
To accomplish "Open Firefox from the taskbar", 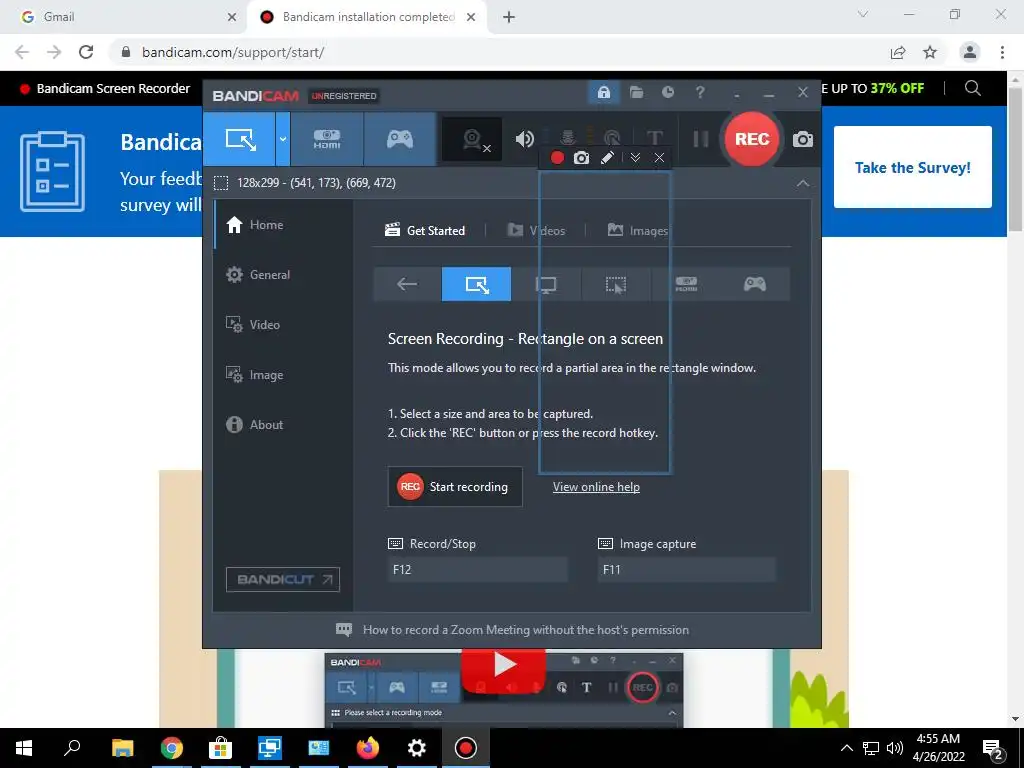I will click(x=368, y=748).
